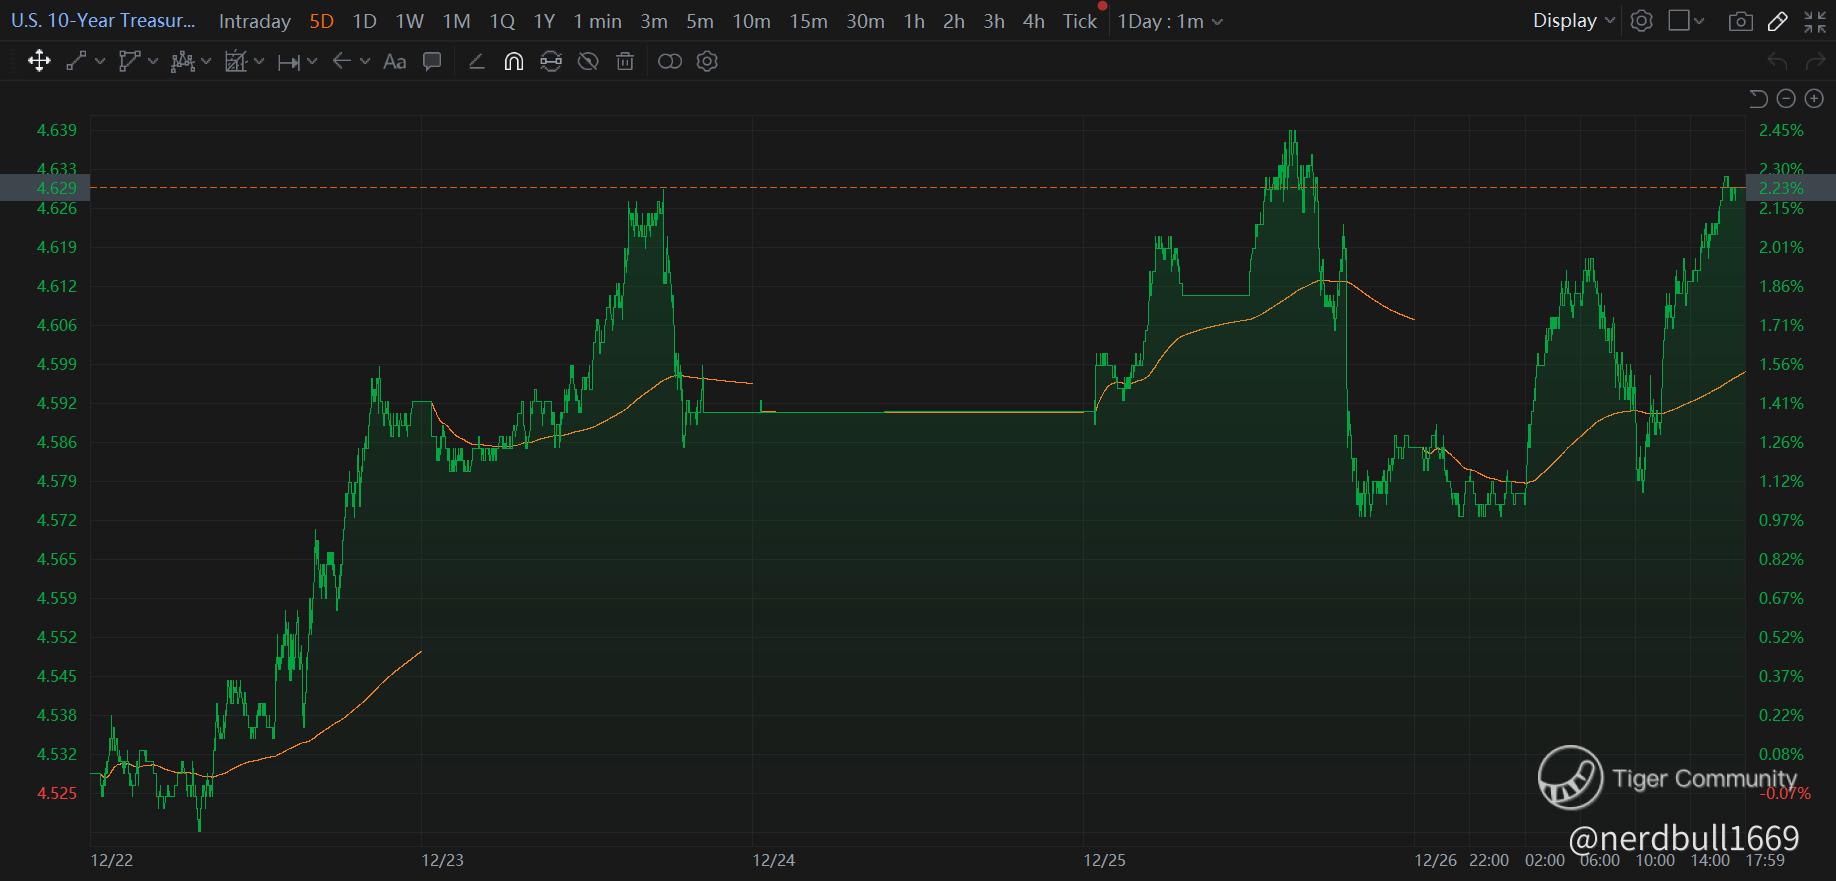Select the range measurement tool
This screenshot has width=1836, height=881.
288,62
